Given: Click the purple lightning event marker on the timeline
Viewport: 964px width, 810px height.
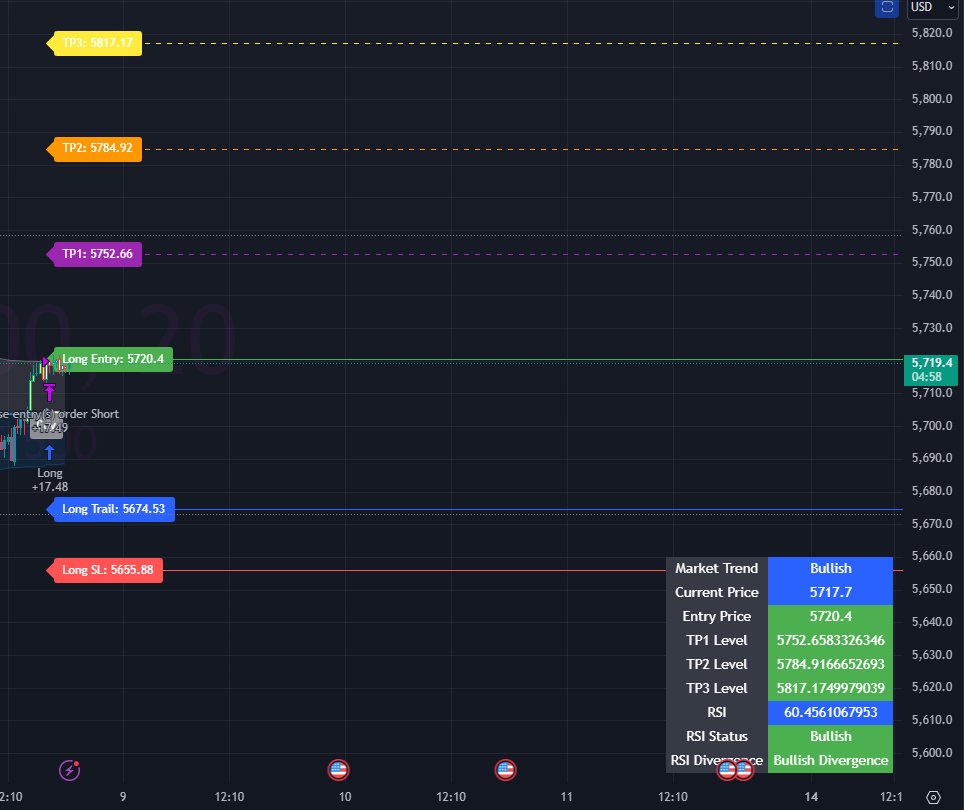Looking at the screenshot, I should [x=68, y=769].
